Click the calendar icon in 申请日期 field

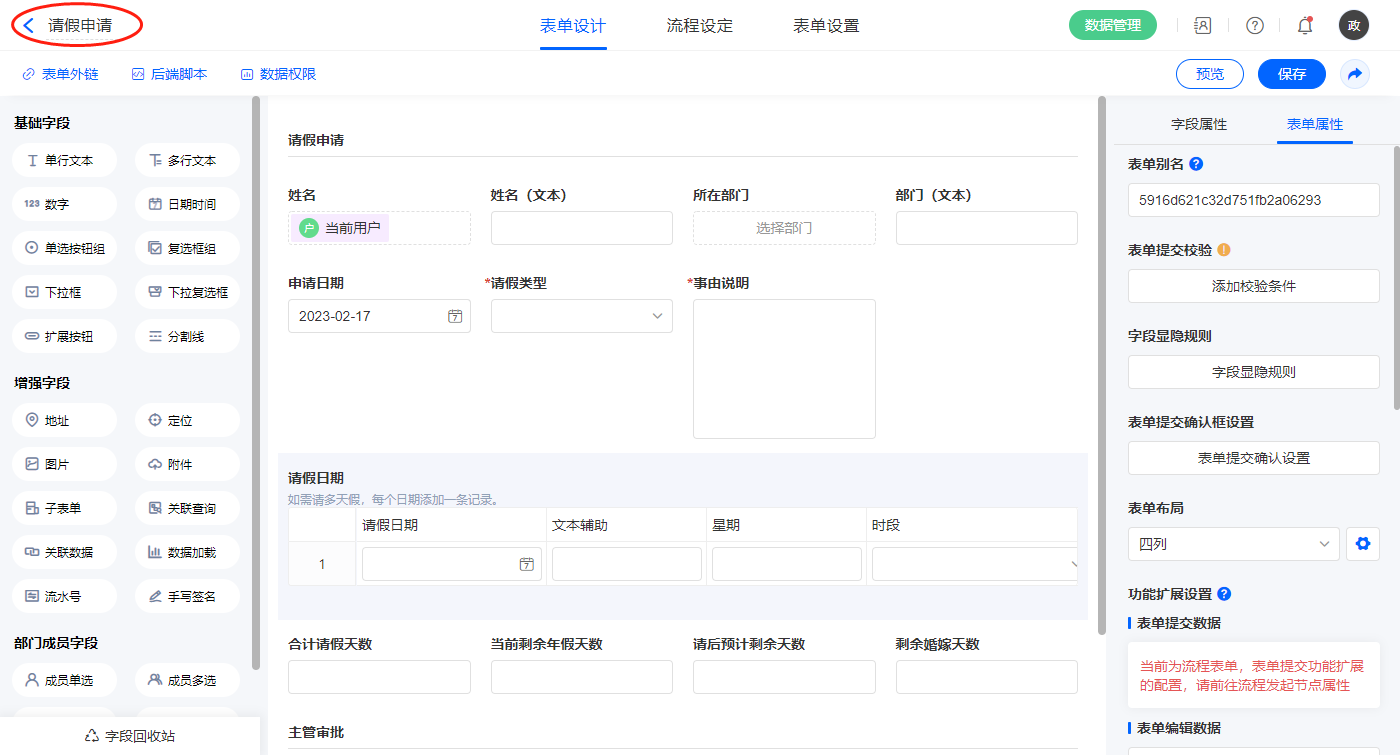click(x=455, y=316)
